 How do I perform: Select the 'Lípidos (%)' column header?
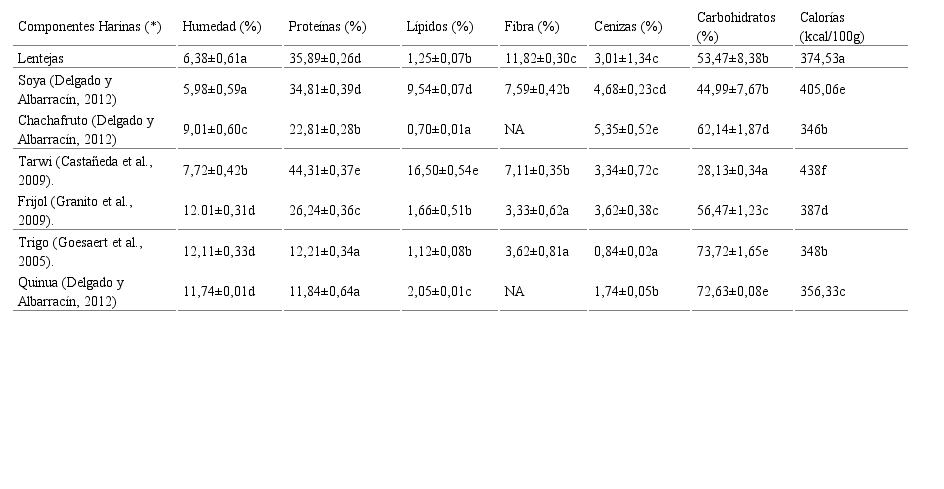[x=440, y=26]
